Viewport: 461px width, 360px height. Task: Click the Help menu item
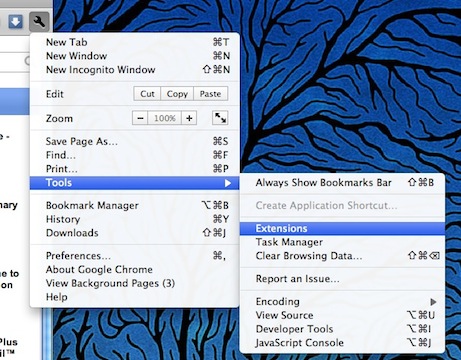coord(135,297)
